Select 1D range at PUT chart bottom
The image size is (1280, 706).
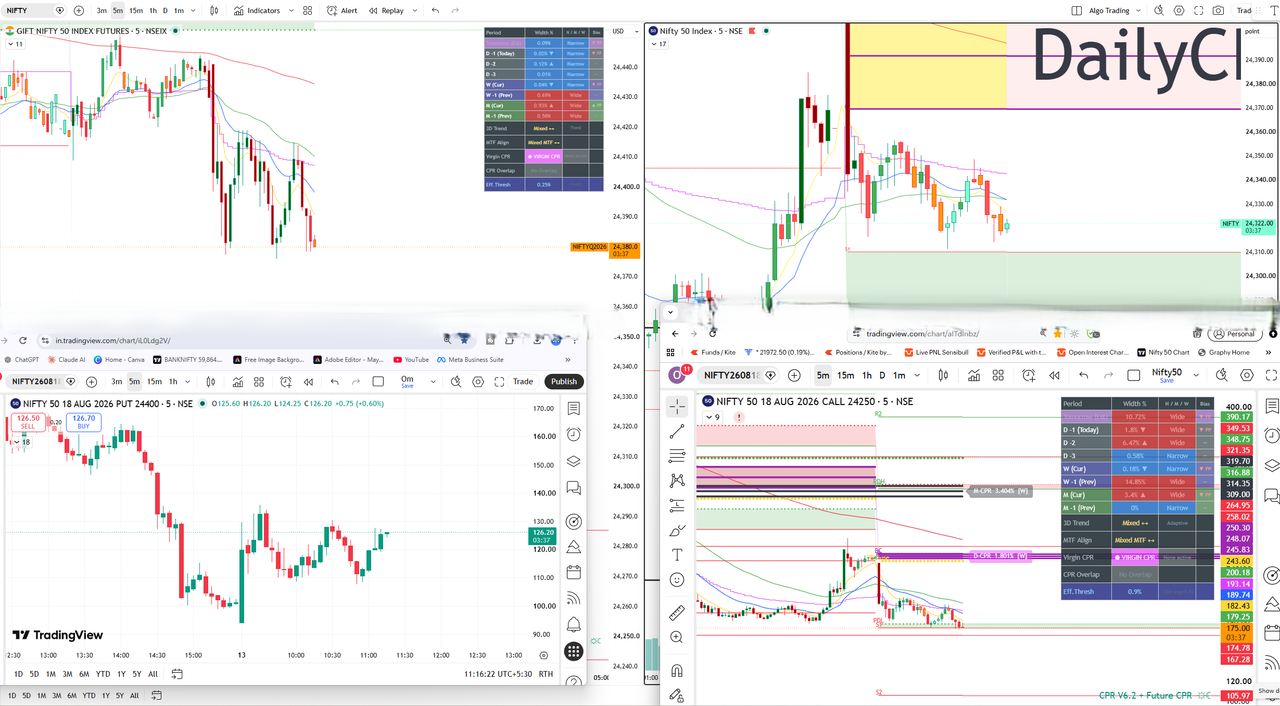[x=18, y=674]
